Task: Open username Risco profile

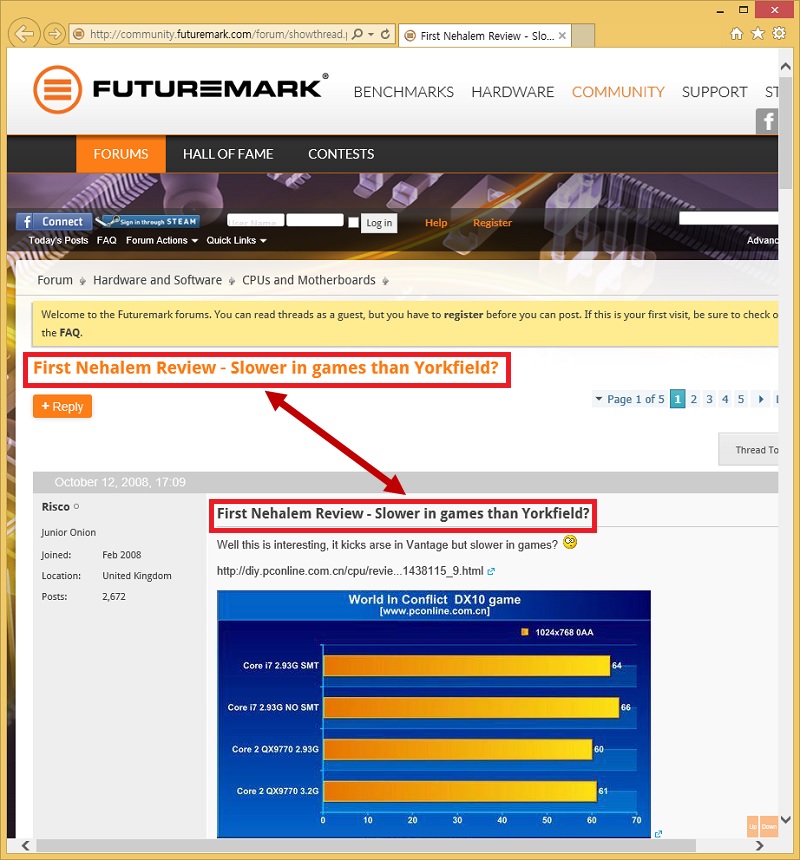Action: 55,507
